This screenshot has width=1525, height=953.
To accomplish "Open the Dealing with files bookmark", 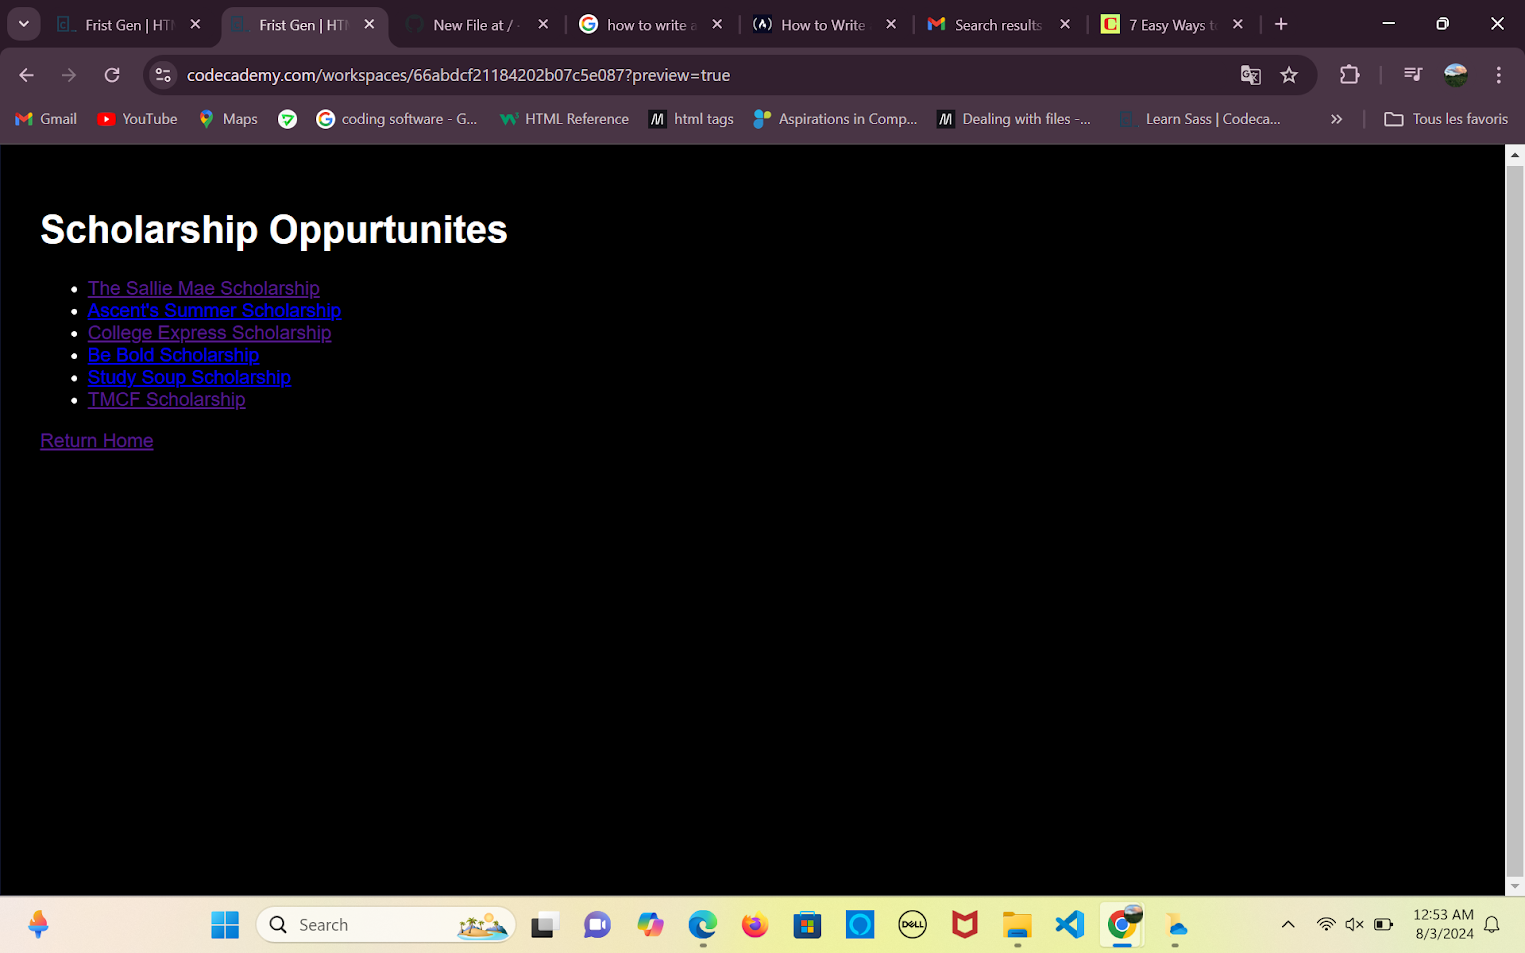I will point(1014,119).
